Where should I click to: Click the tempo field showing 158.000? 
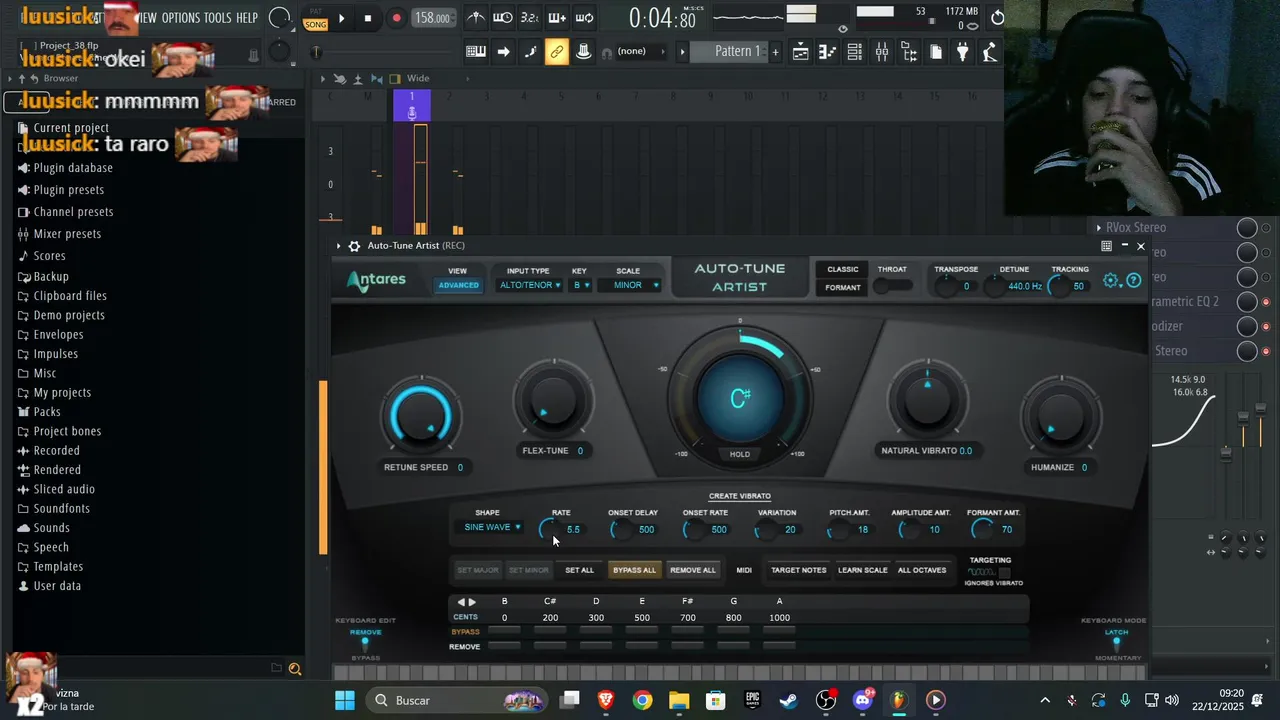pos(432,18)
